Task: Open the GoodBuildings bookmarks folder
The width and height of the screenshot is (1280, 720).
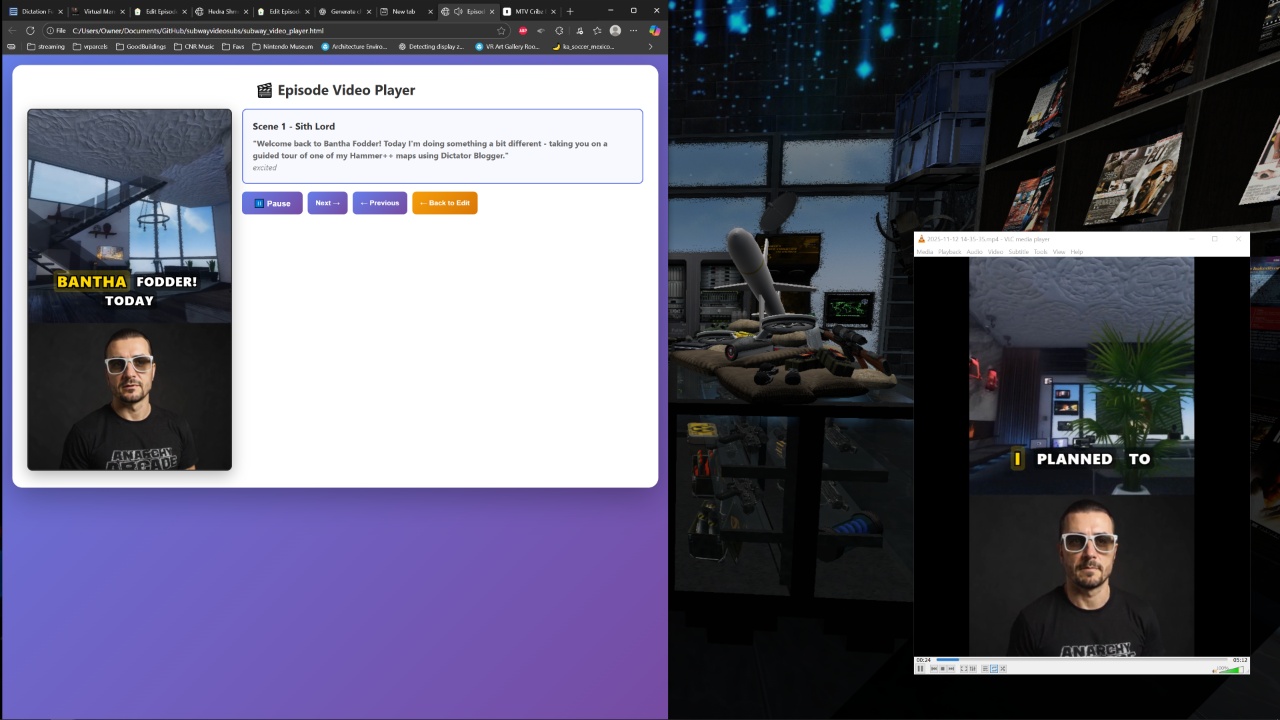Action: pos(140,46)
